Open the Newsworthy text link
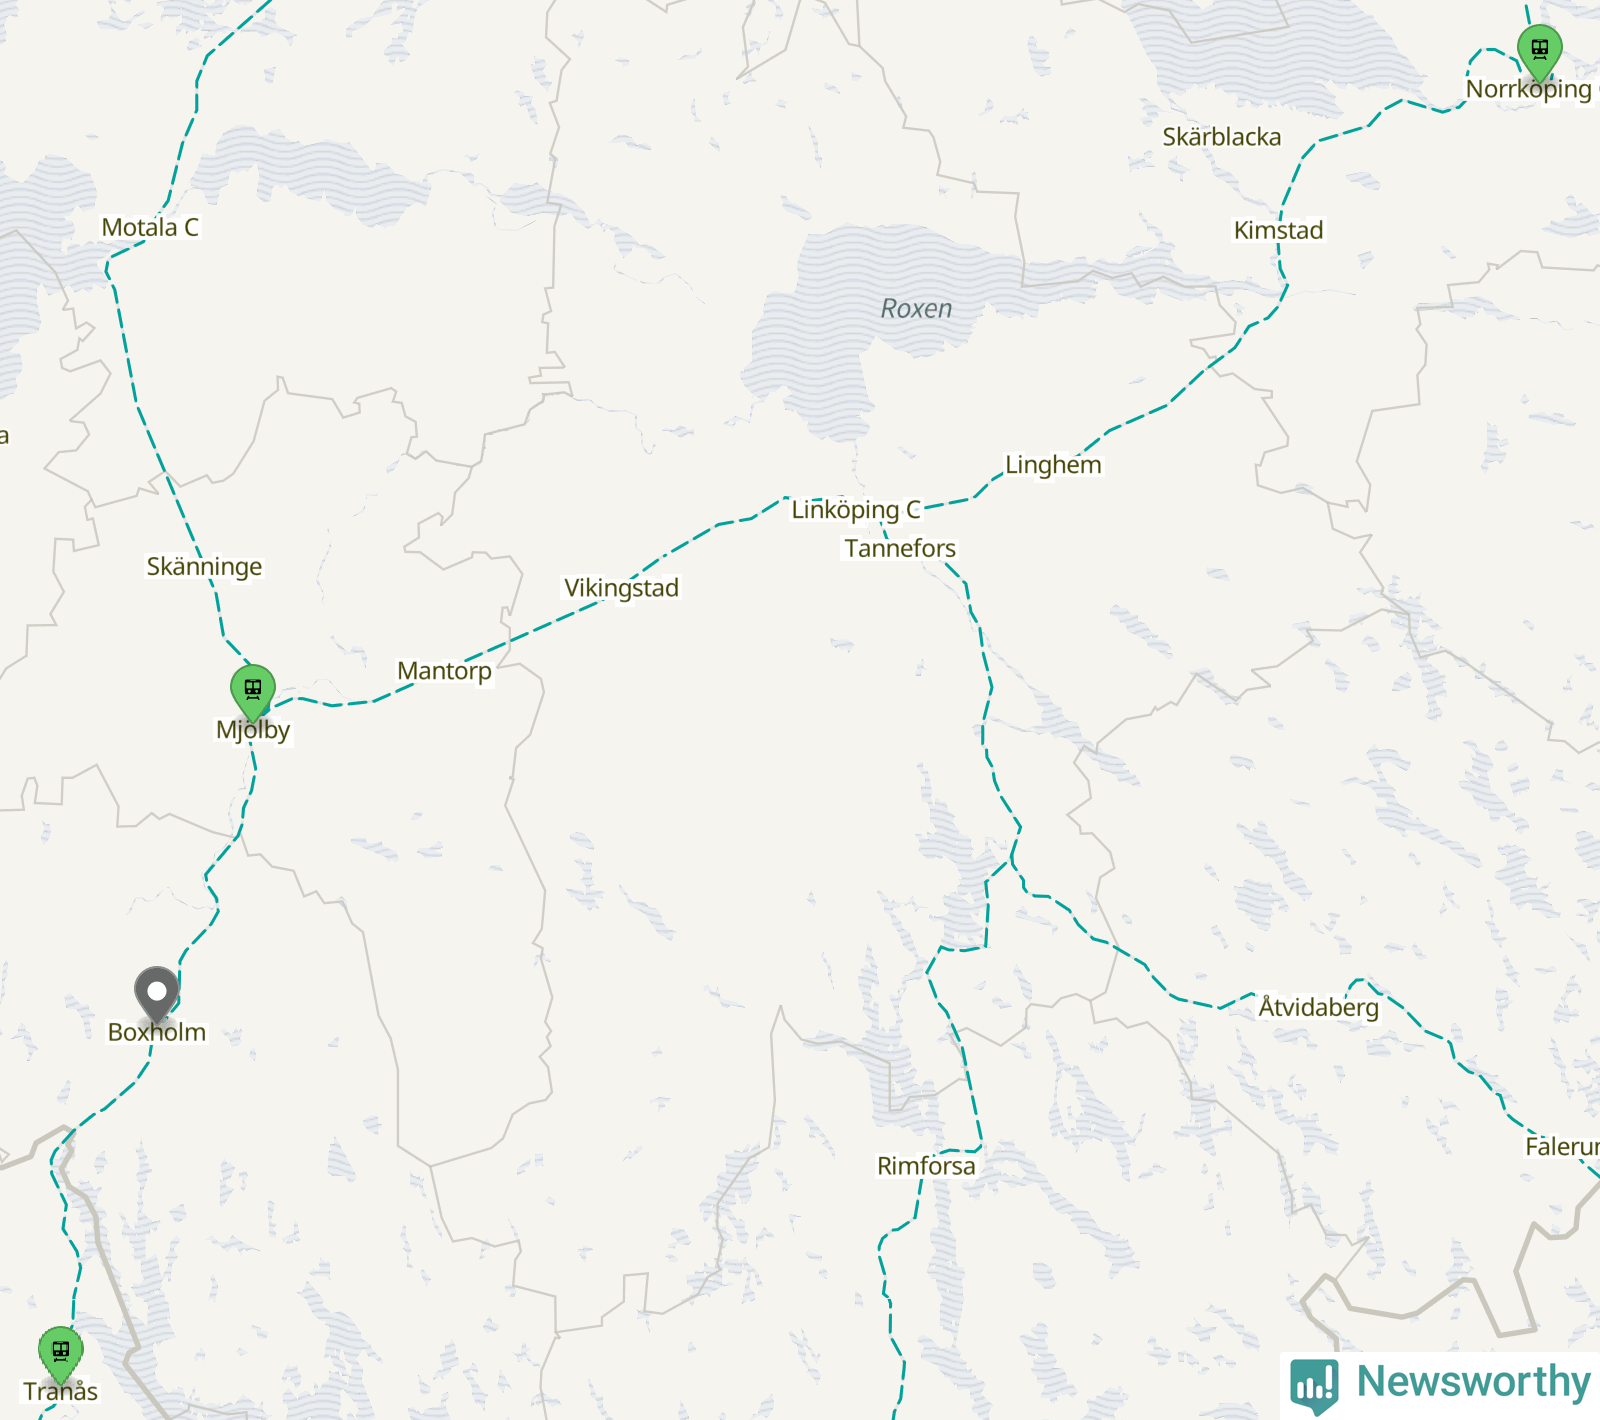 [1473, 1382]
